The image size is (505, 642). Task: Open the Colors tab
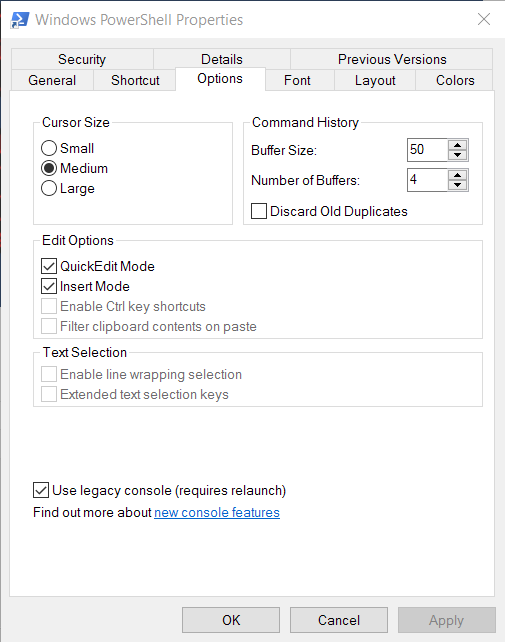pyautogui.click(x=455, y=80)
